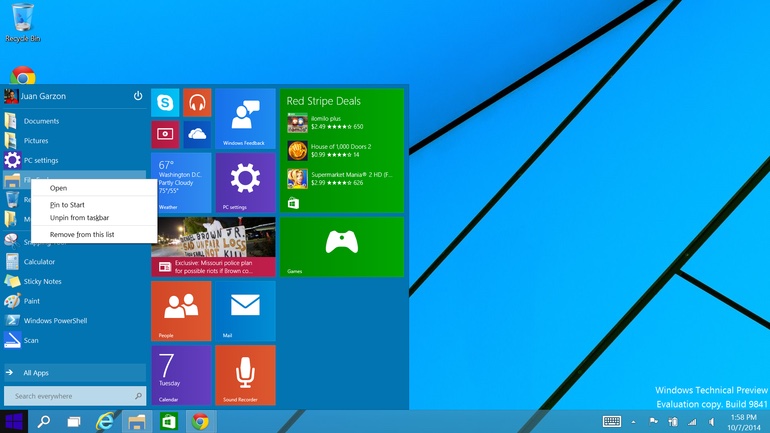Screen dimensions: 770x433
Task: Open the Sound Recorder tile
Action: tap(245, 375)
